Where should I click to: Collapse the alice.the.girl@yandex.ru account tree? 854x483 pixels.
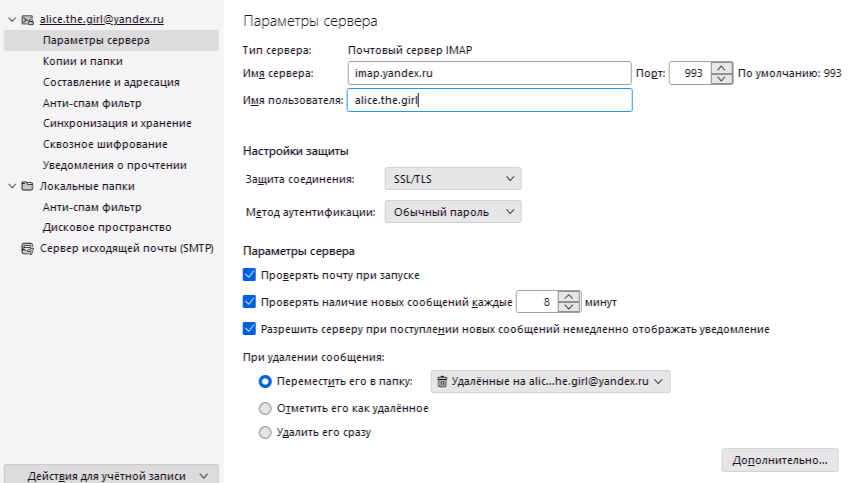coord(11,19)
